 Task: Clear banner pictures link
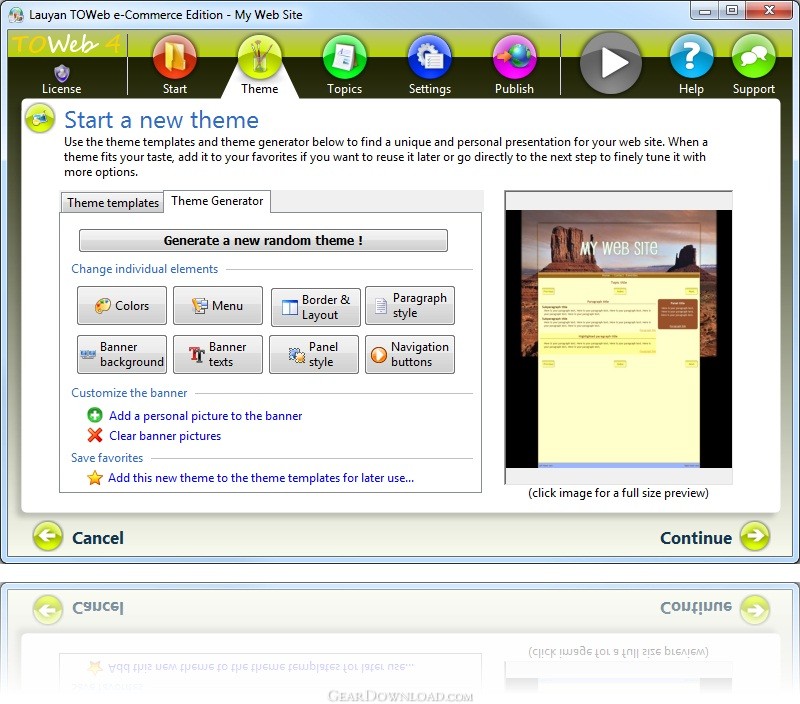[165, 436]
